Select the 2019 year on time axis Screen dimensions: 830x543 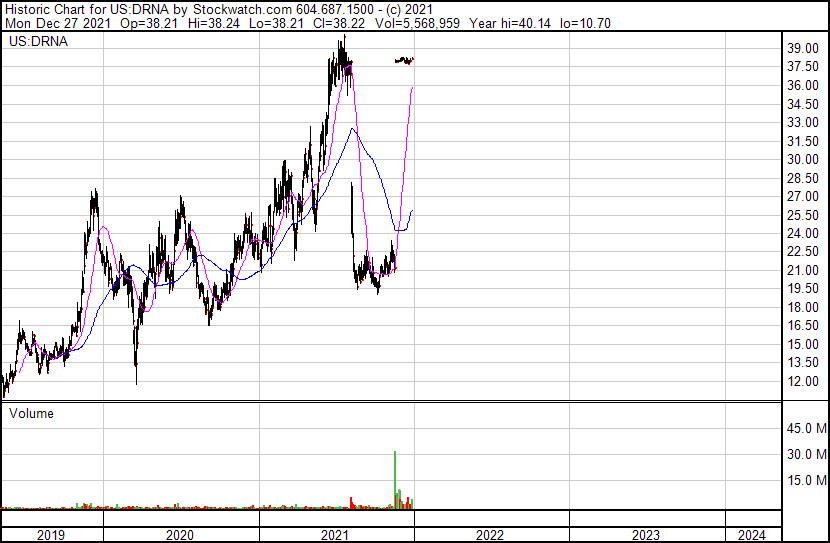pos(50,535)
